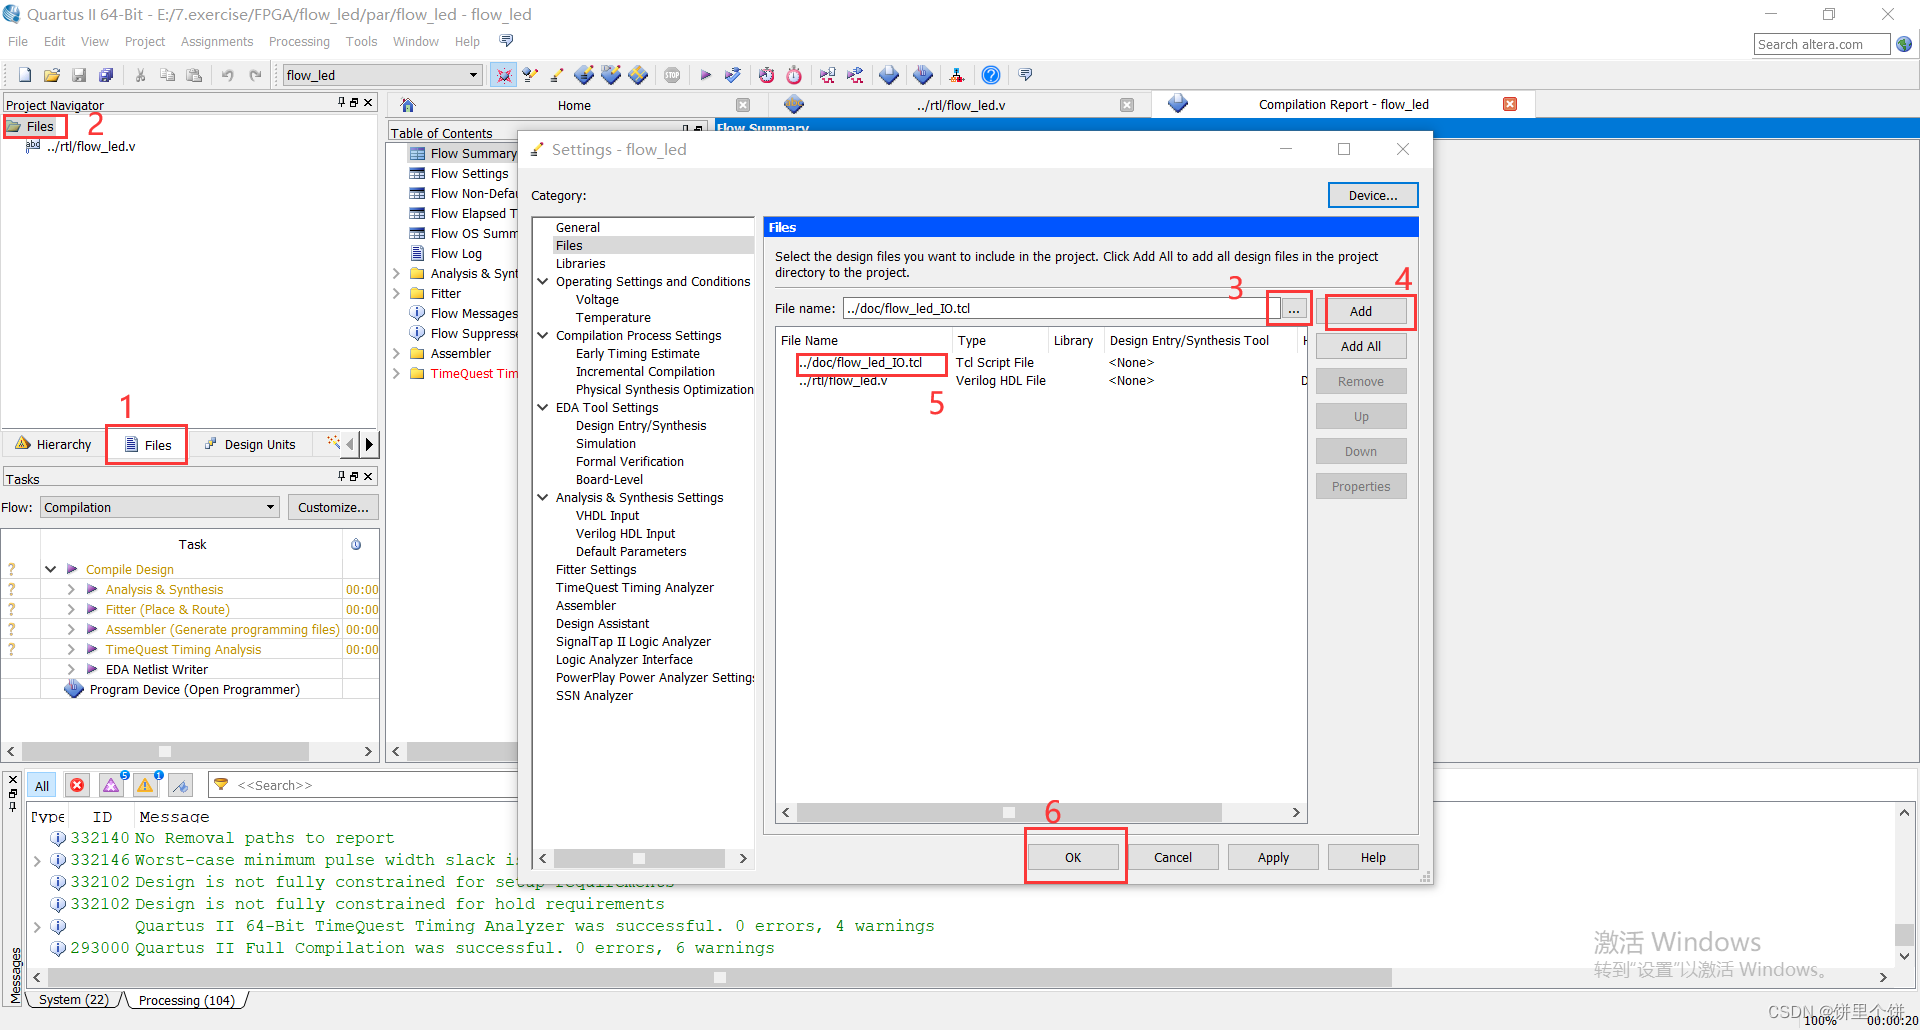Click the Search altera.com field

[1822, 44]
